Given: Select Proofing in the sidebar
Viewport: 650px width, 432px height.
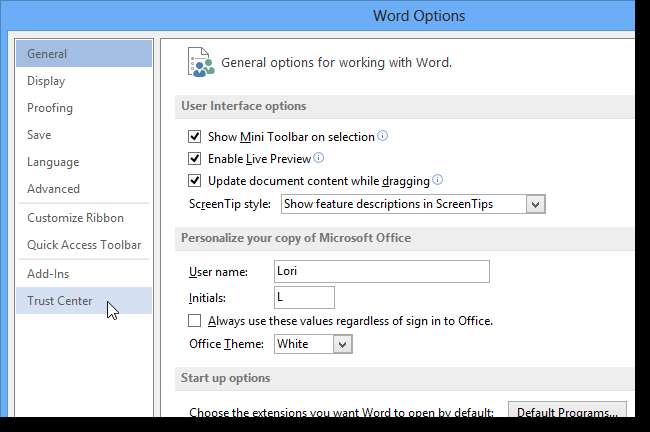Looking at the screenshot, I should coord(50,108).
